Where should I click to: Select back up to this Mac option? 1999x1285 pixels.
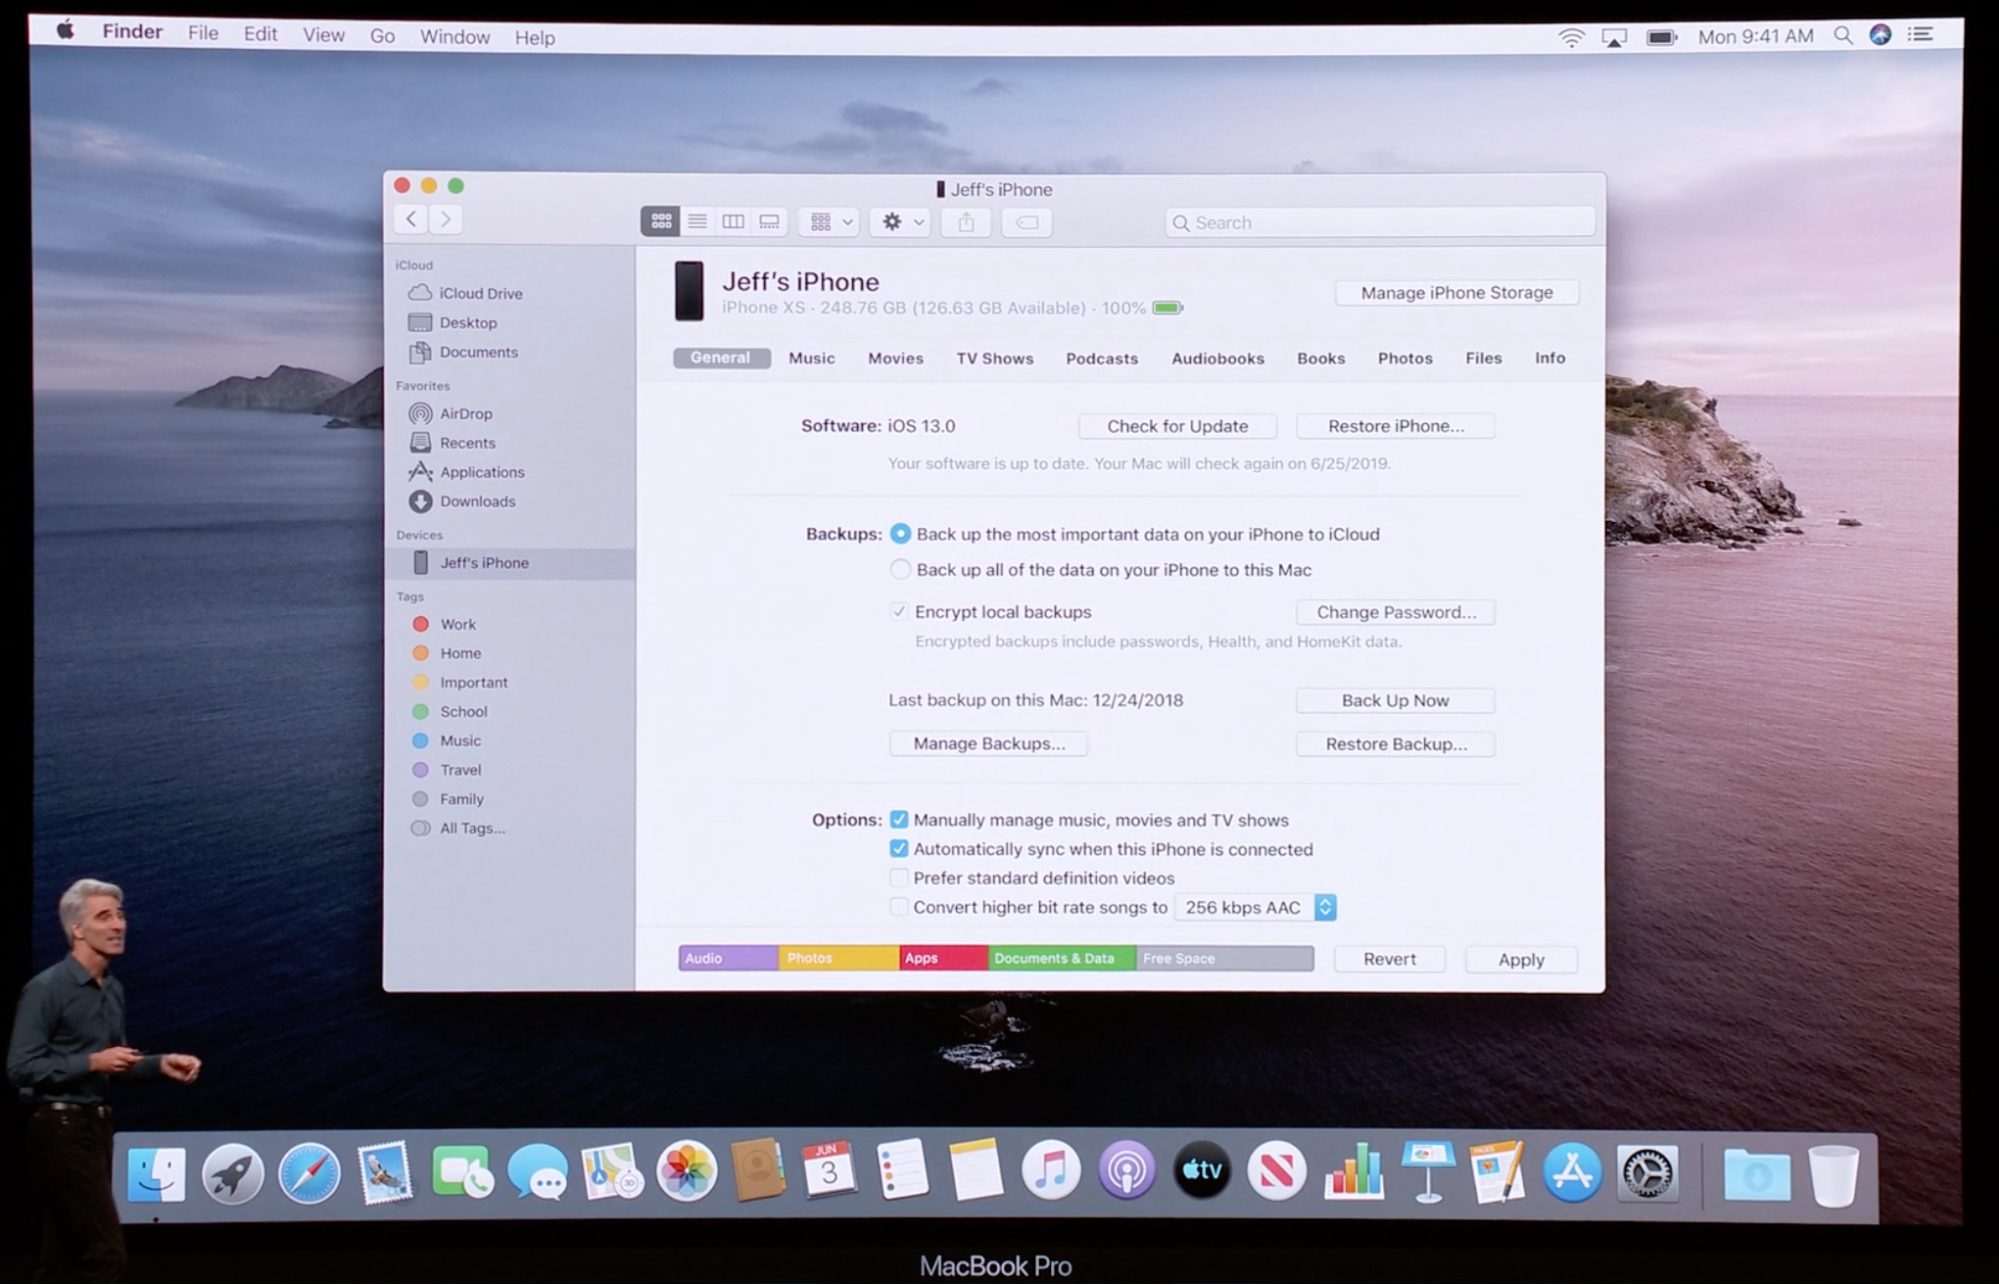point(900,570)
